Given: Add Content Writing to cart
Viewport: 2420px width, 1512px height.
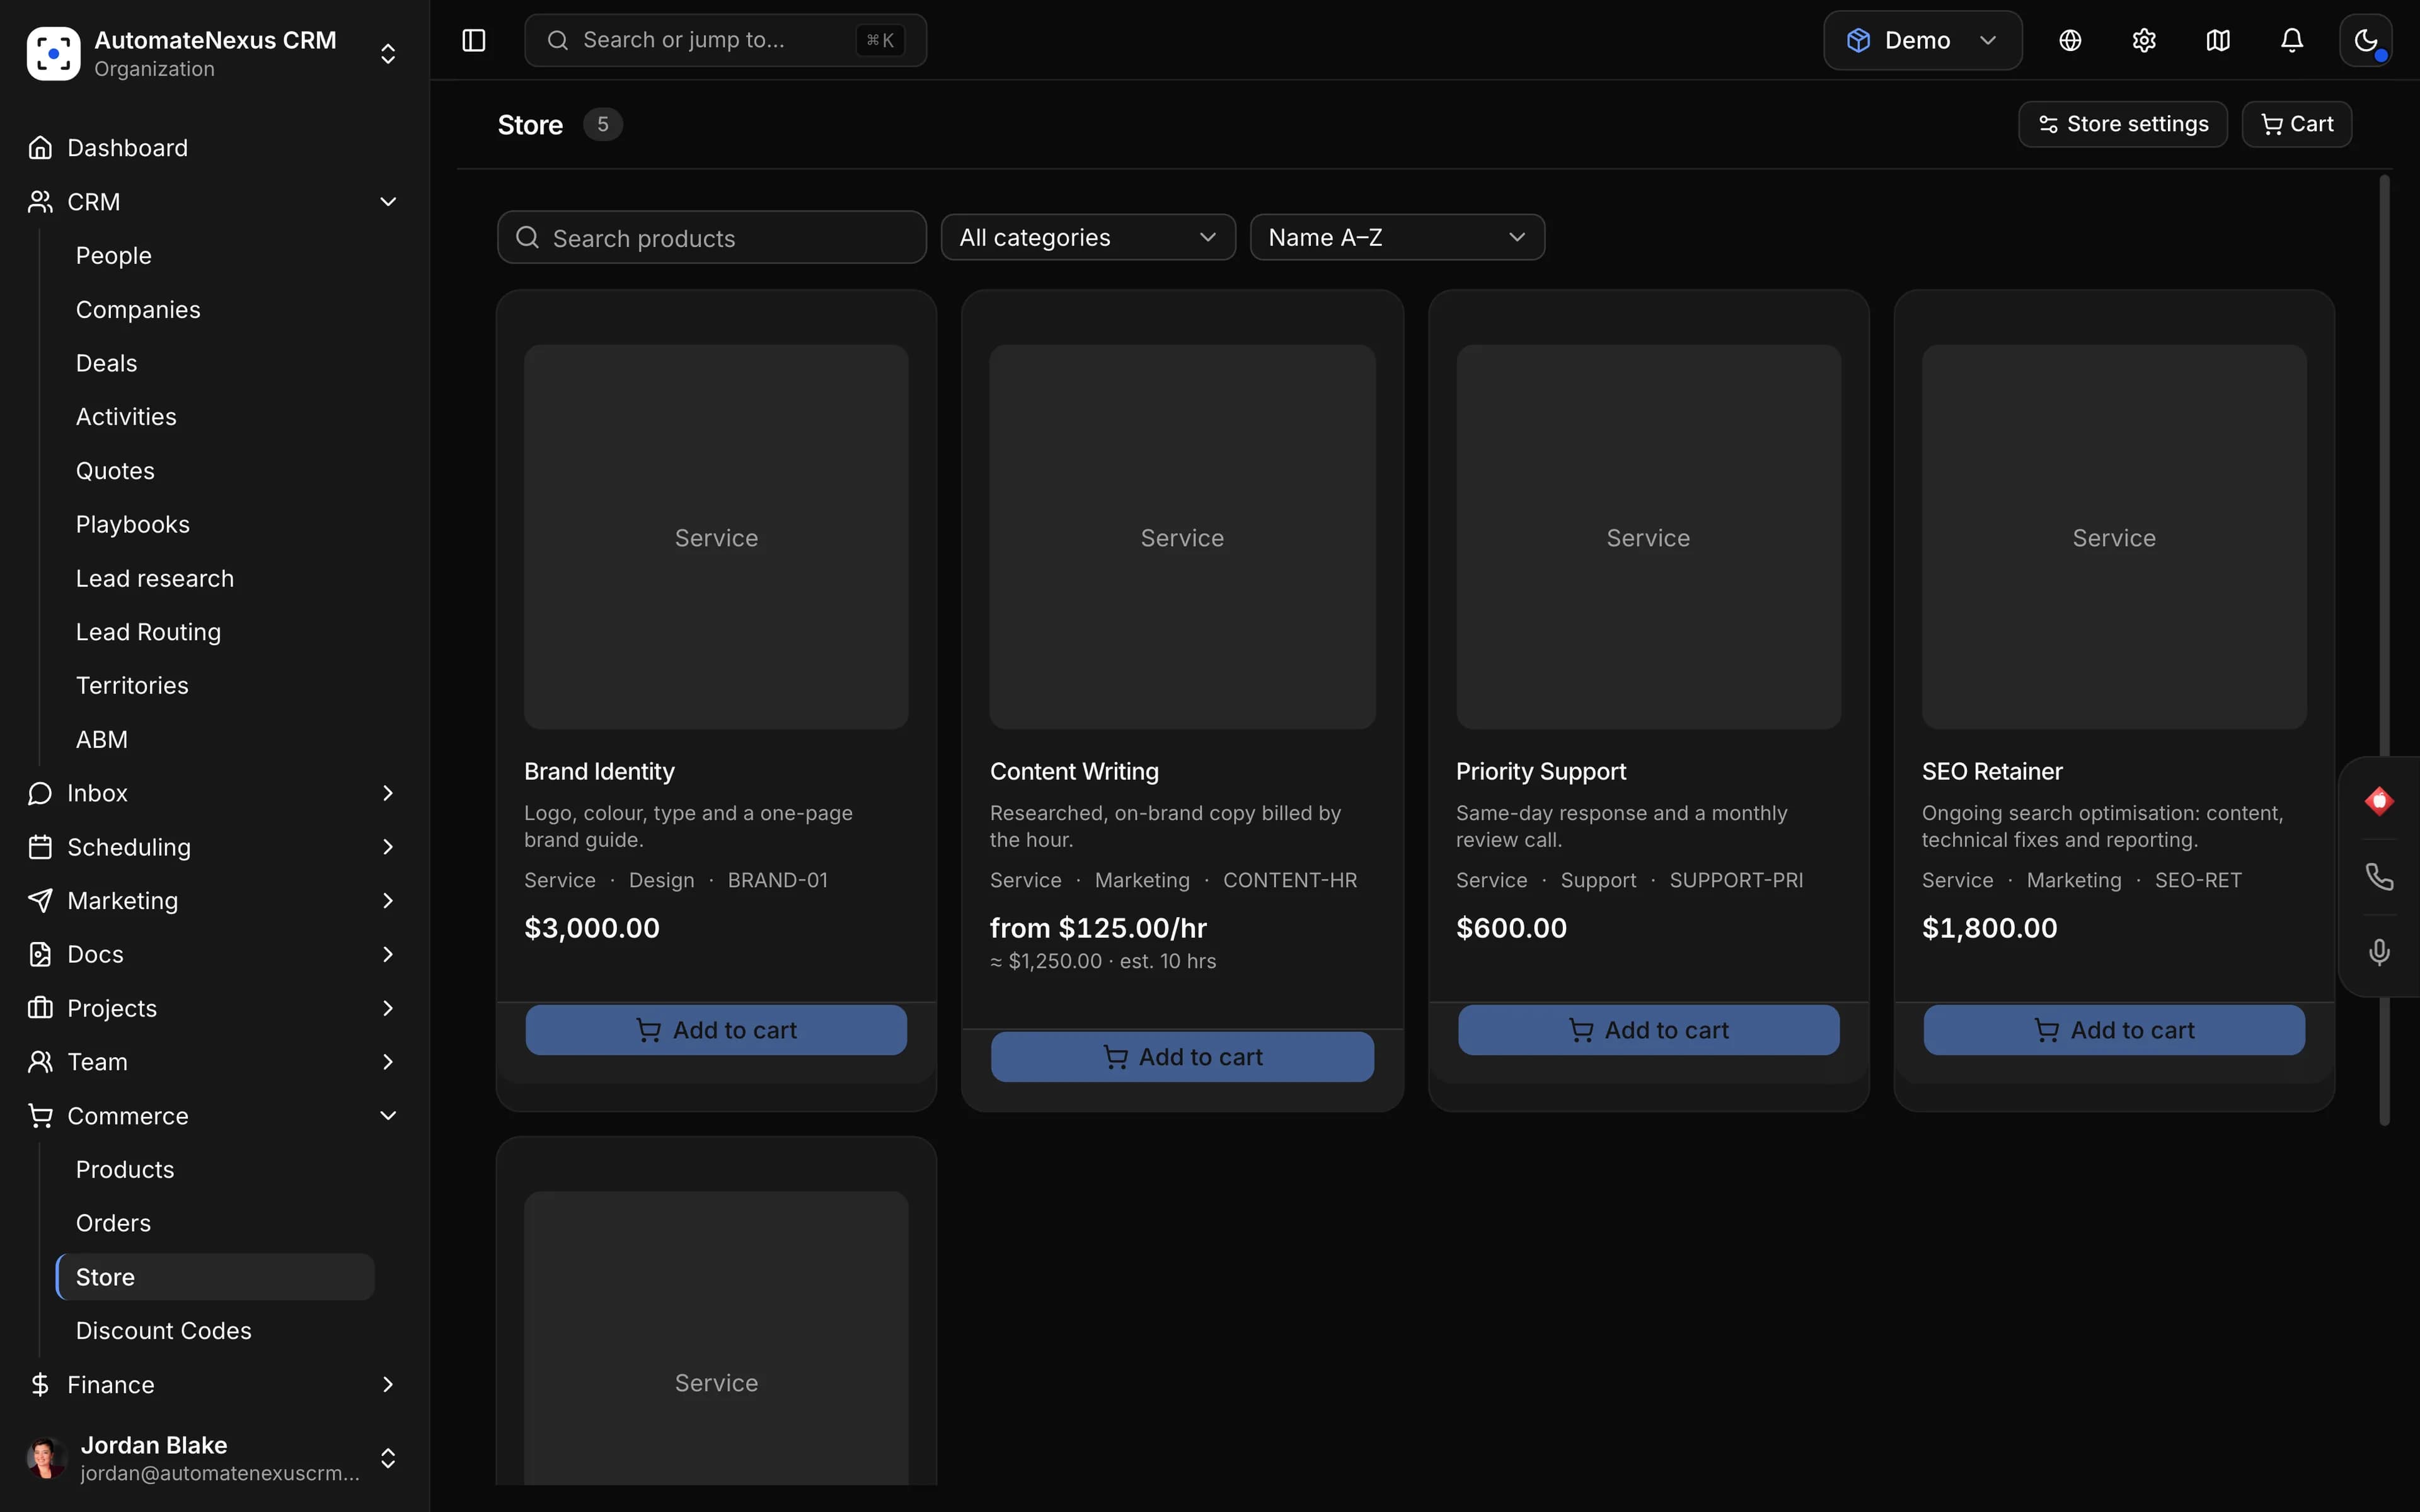Looking at the screenshot, I should [1182, 1057].
